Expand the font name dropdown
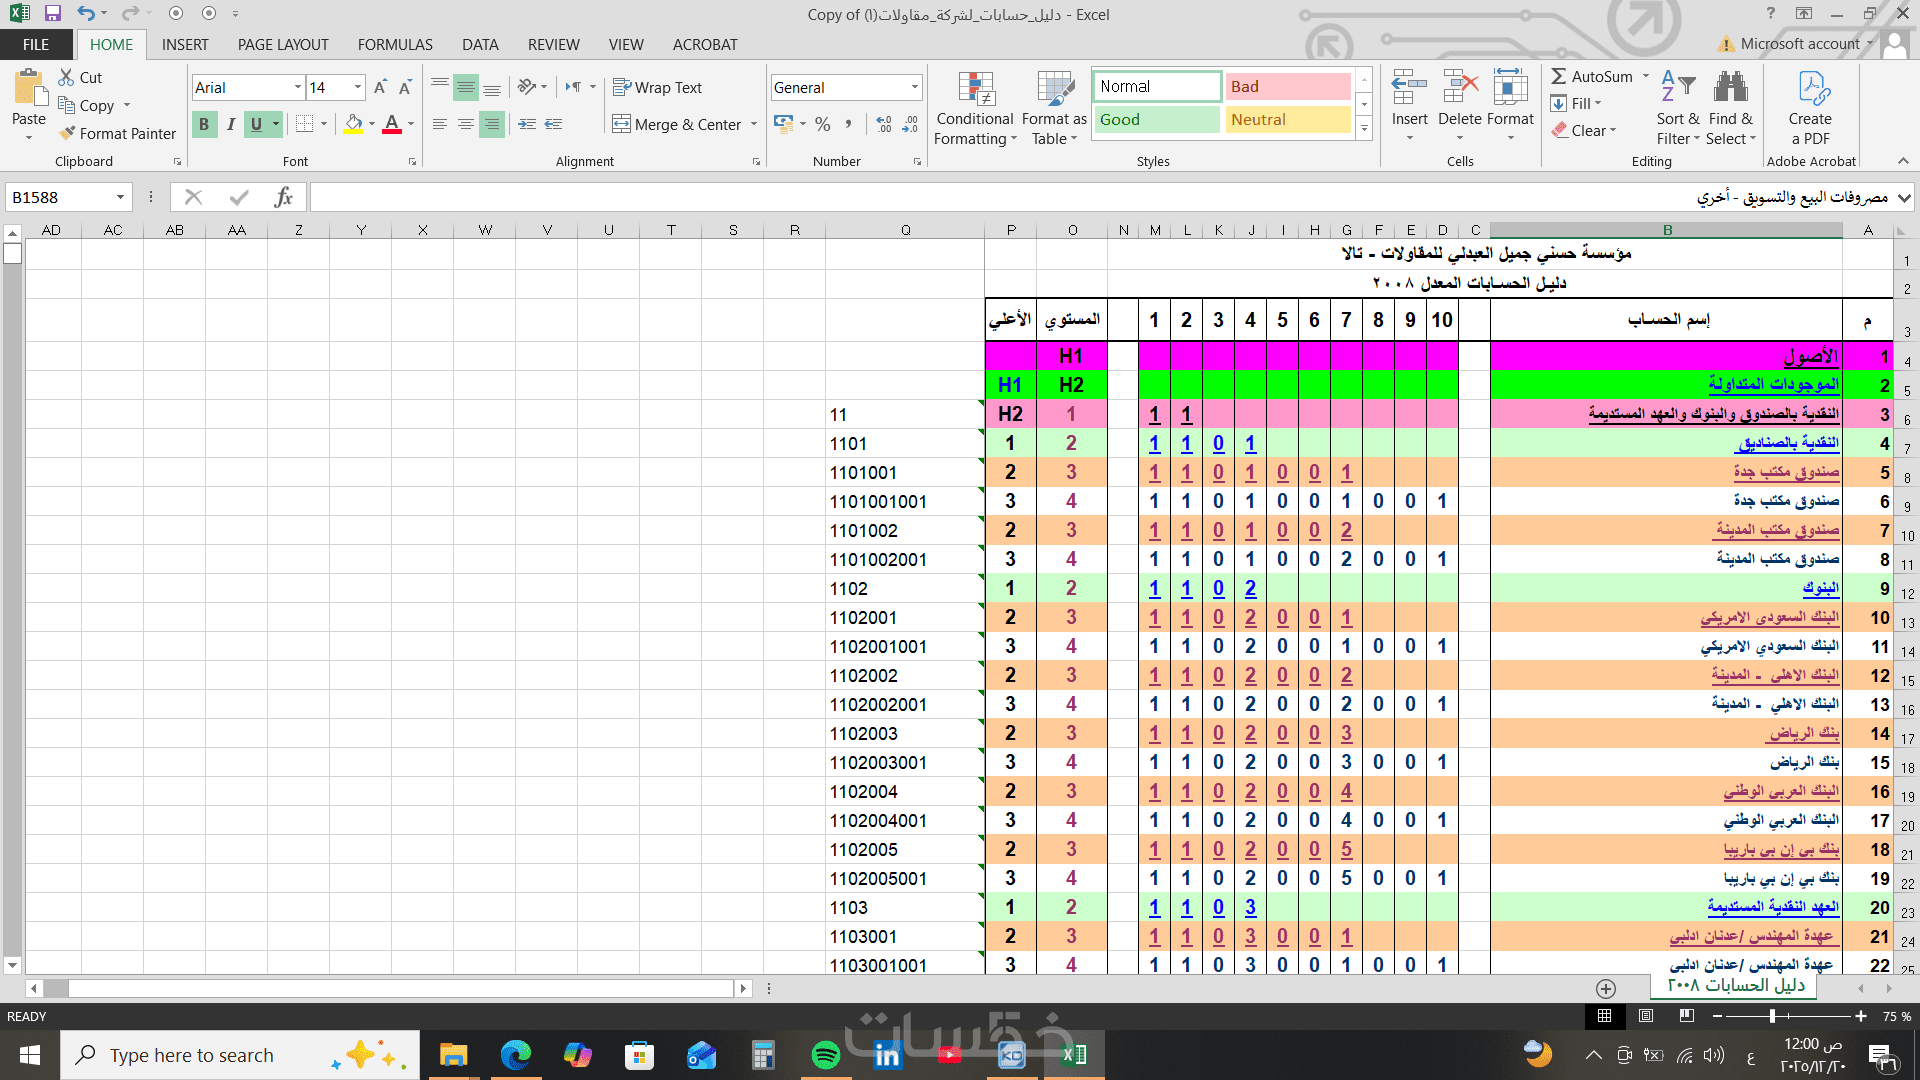 [x=298, y=87]
